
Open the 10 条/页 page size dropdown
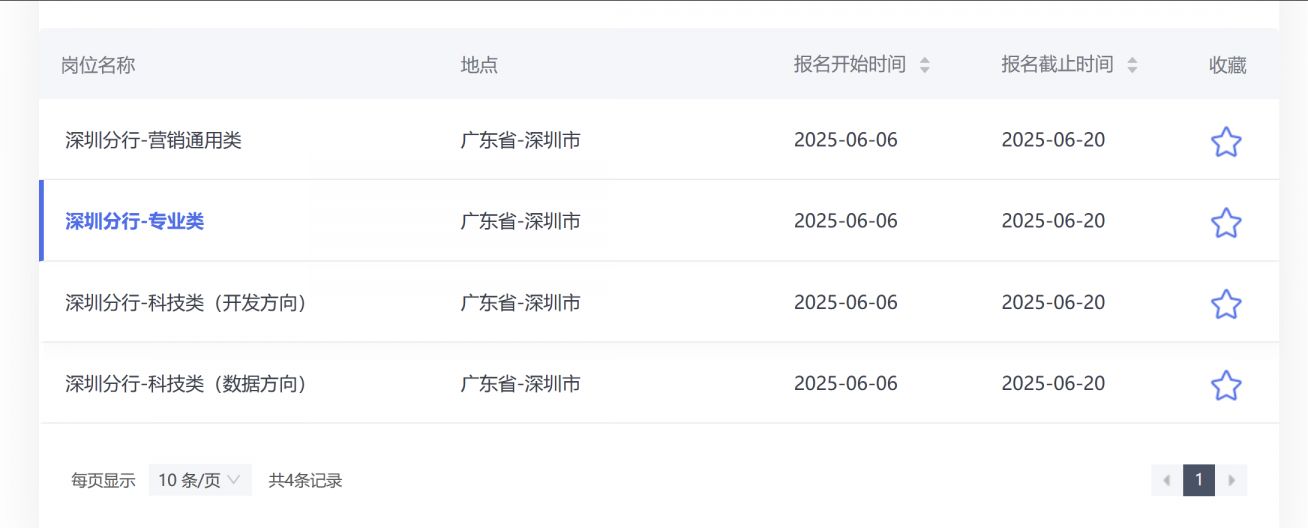[200, 480]
